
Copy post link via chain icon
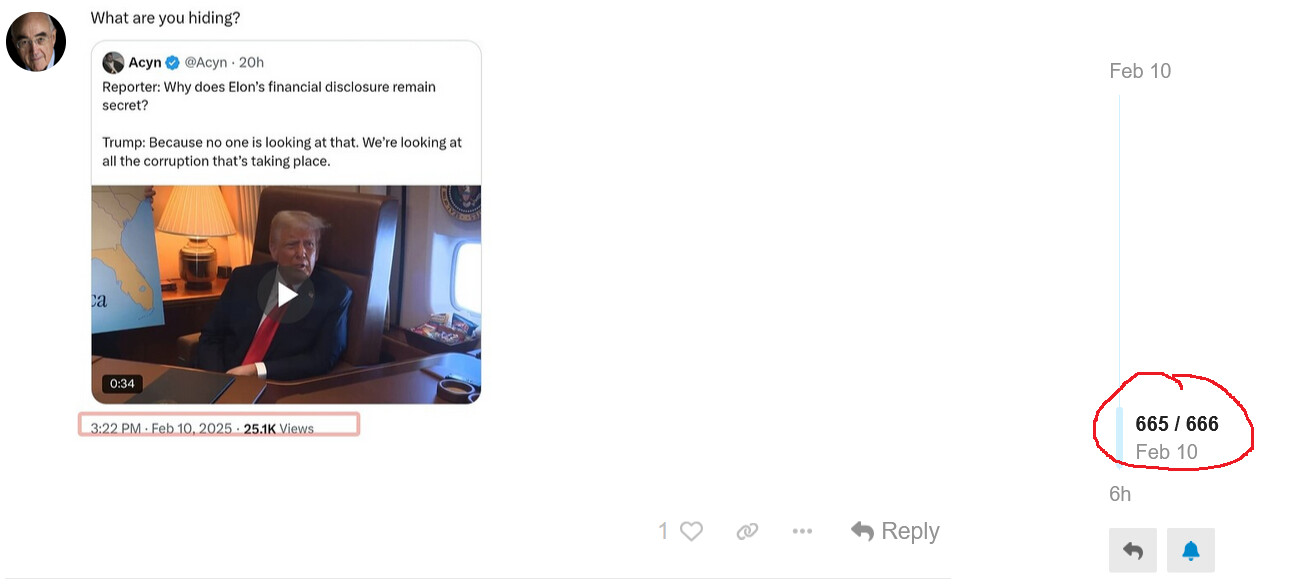tap(747, 532)
